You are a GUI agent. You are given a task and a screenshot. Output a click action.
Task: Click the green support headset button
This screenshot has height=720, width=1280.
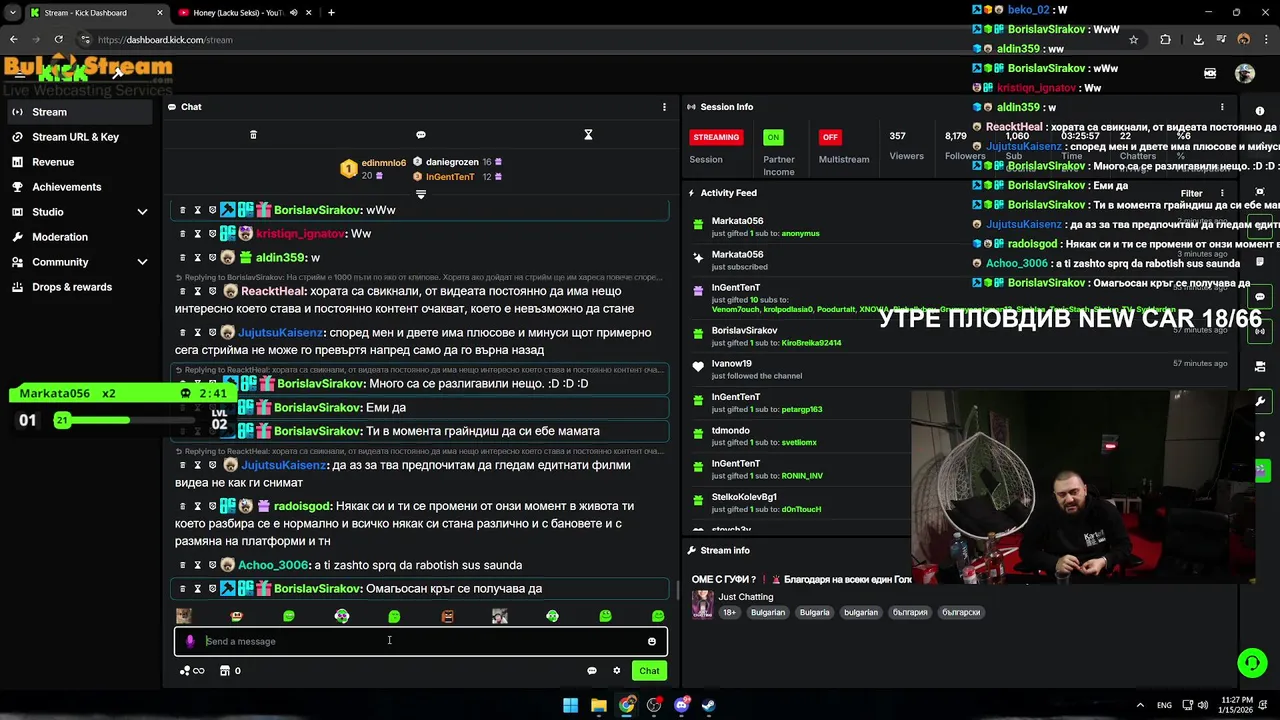click(1252, 662)
